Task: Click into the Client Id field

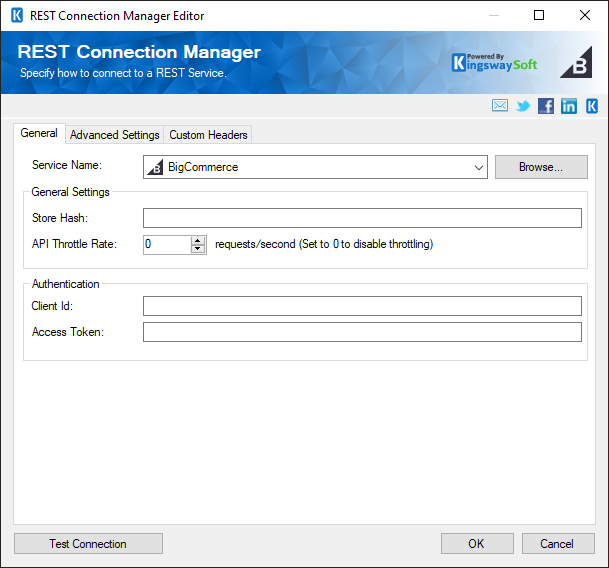Action: coord(362,306)
